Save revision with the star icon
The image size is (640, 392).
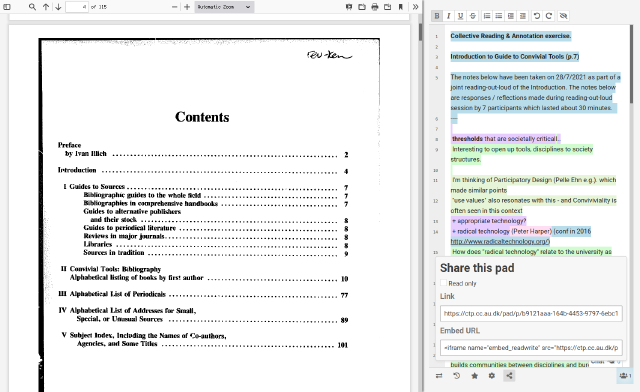click(474, 376)
